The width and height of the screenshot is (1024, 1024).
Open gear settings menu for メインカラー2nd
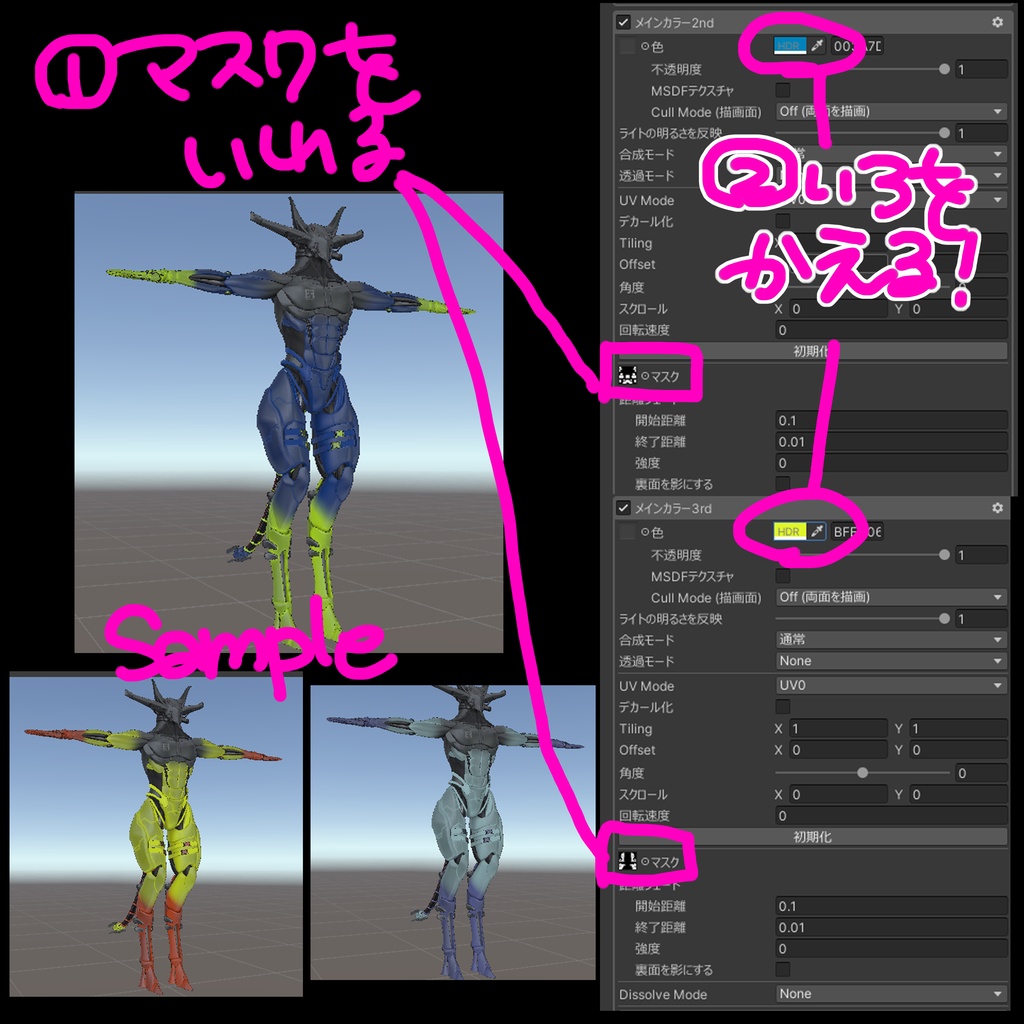pos(997,22)
